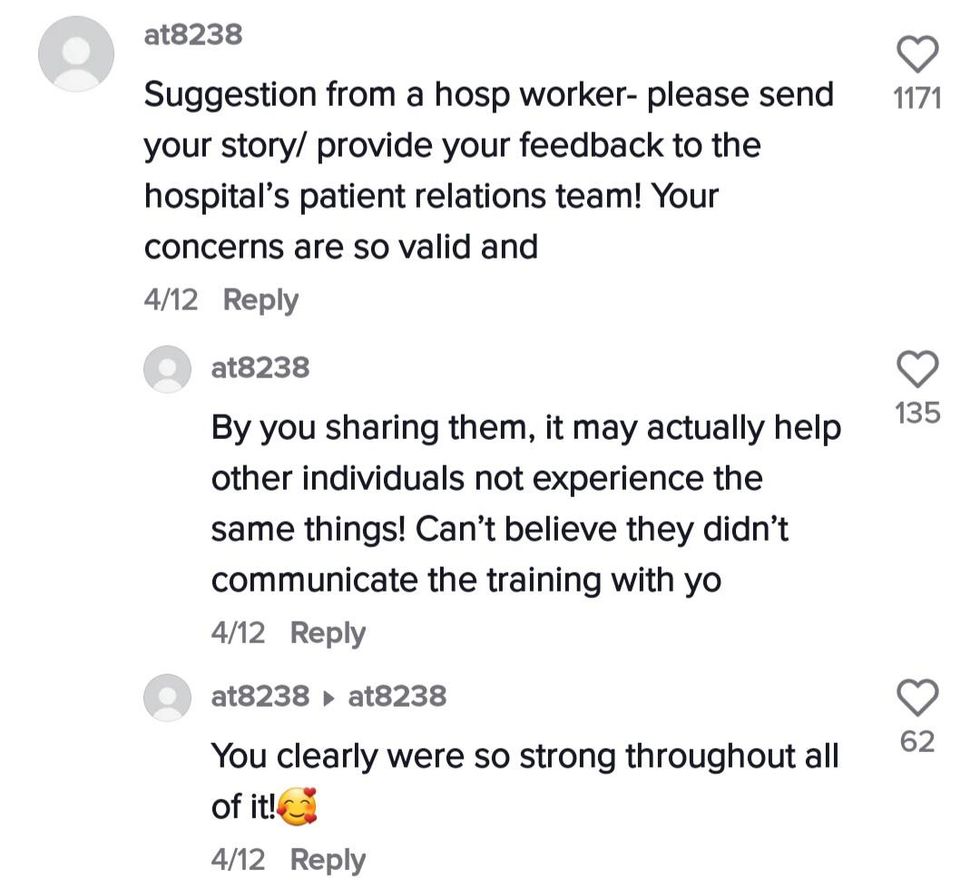The width and height of the screenshot is (980, 888).
Task: Click the reply arrow between the usernames
Action: (x=329, y=697)
